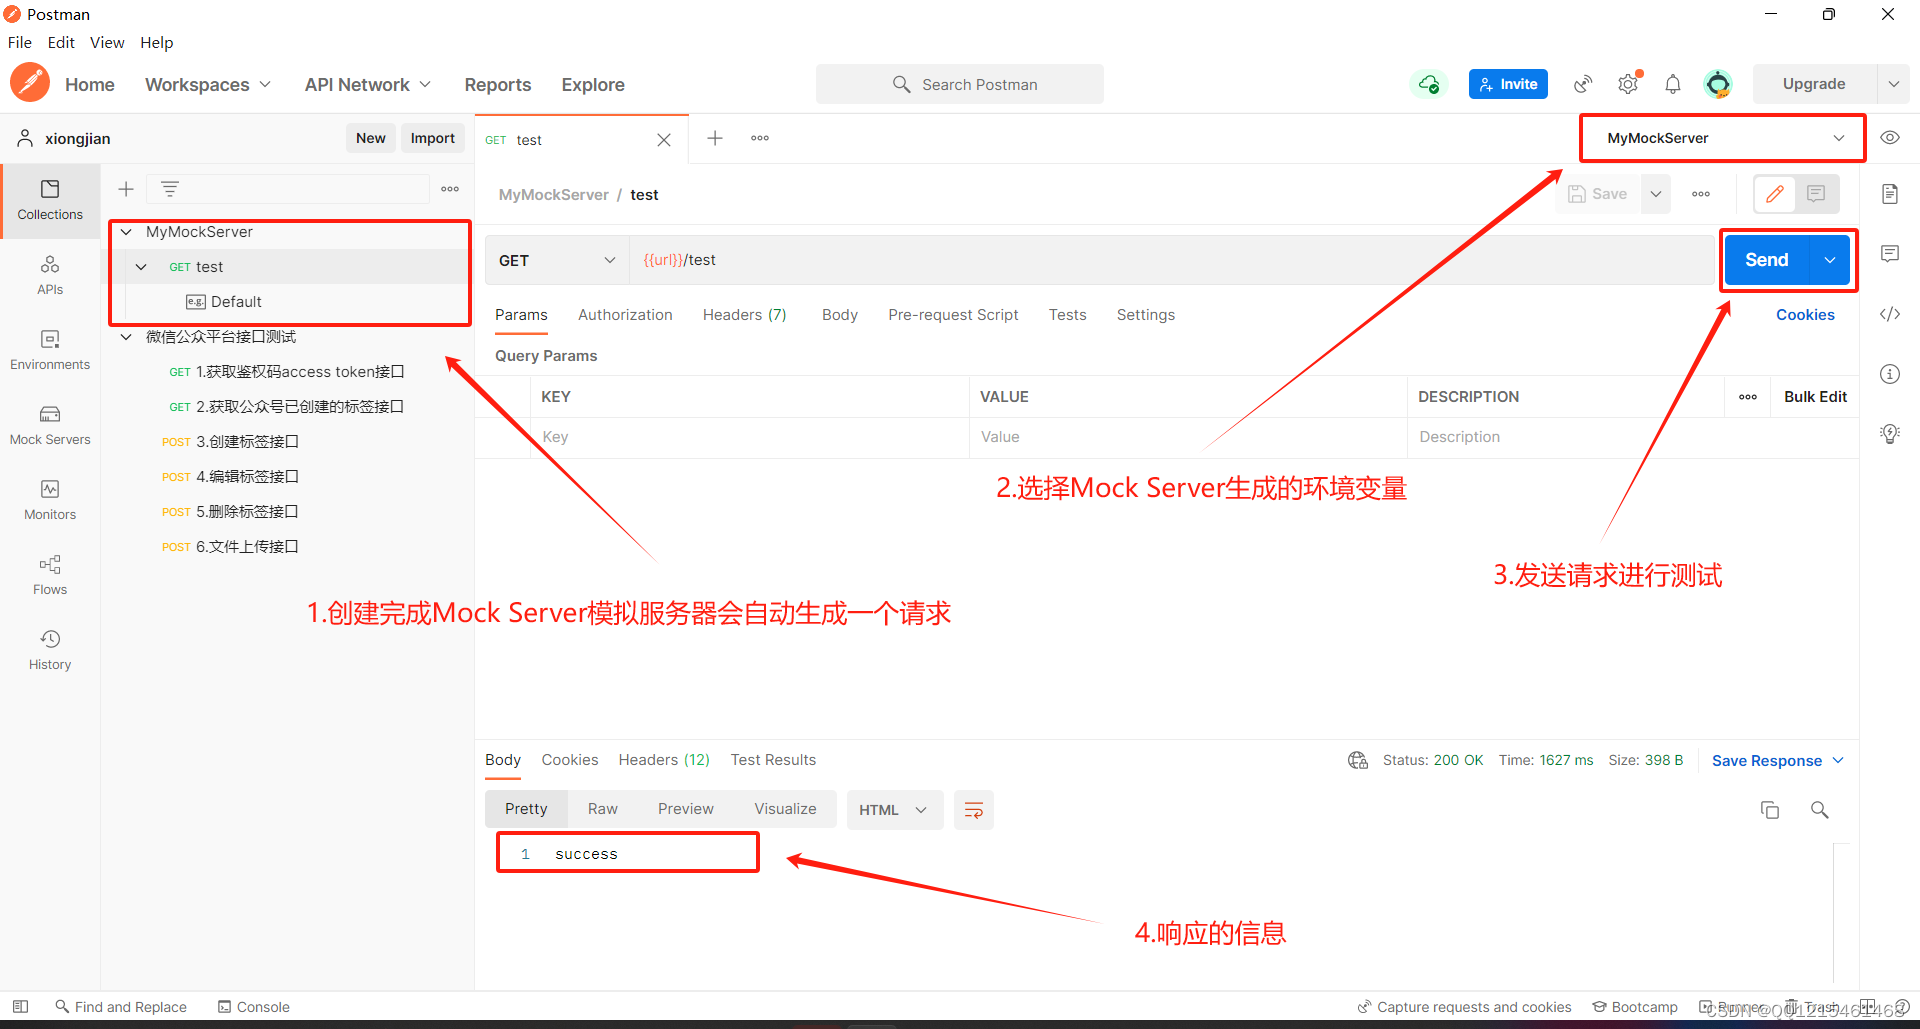Toggle response line wrap icon

[974, 810]
